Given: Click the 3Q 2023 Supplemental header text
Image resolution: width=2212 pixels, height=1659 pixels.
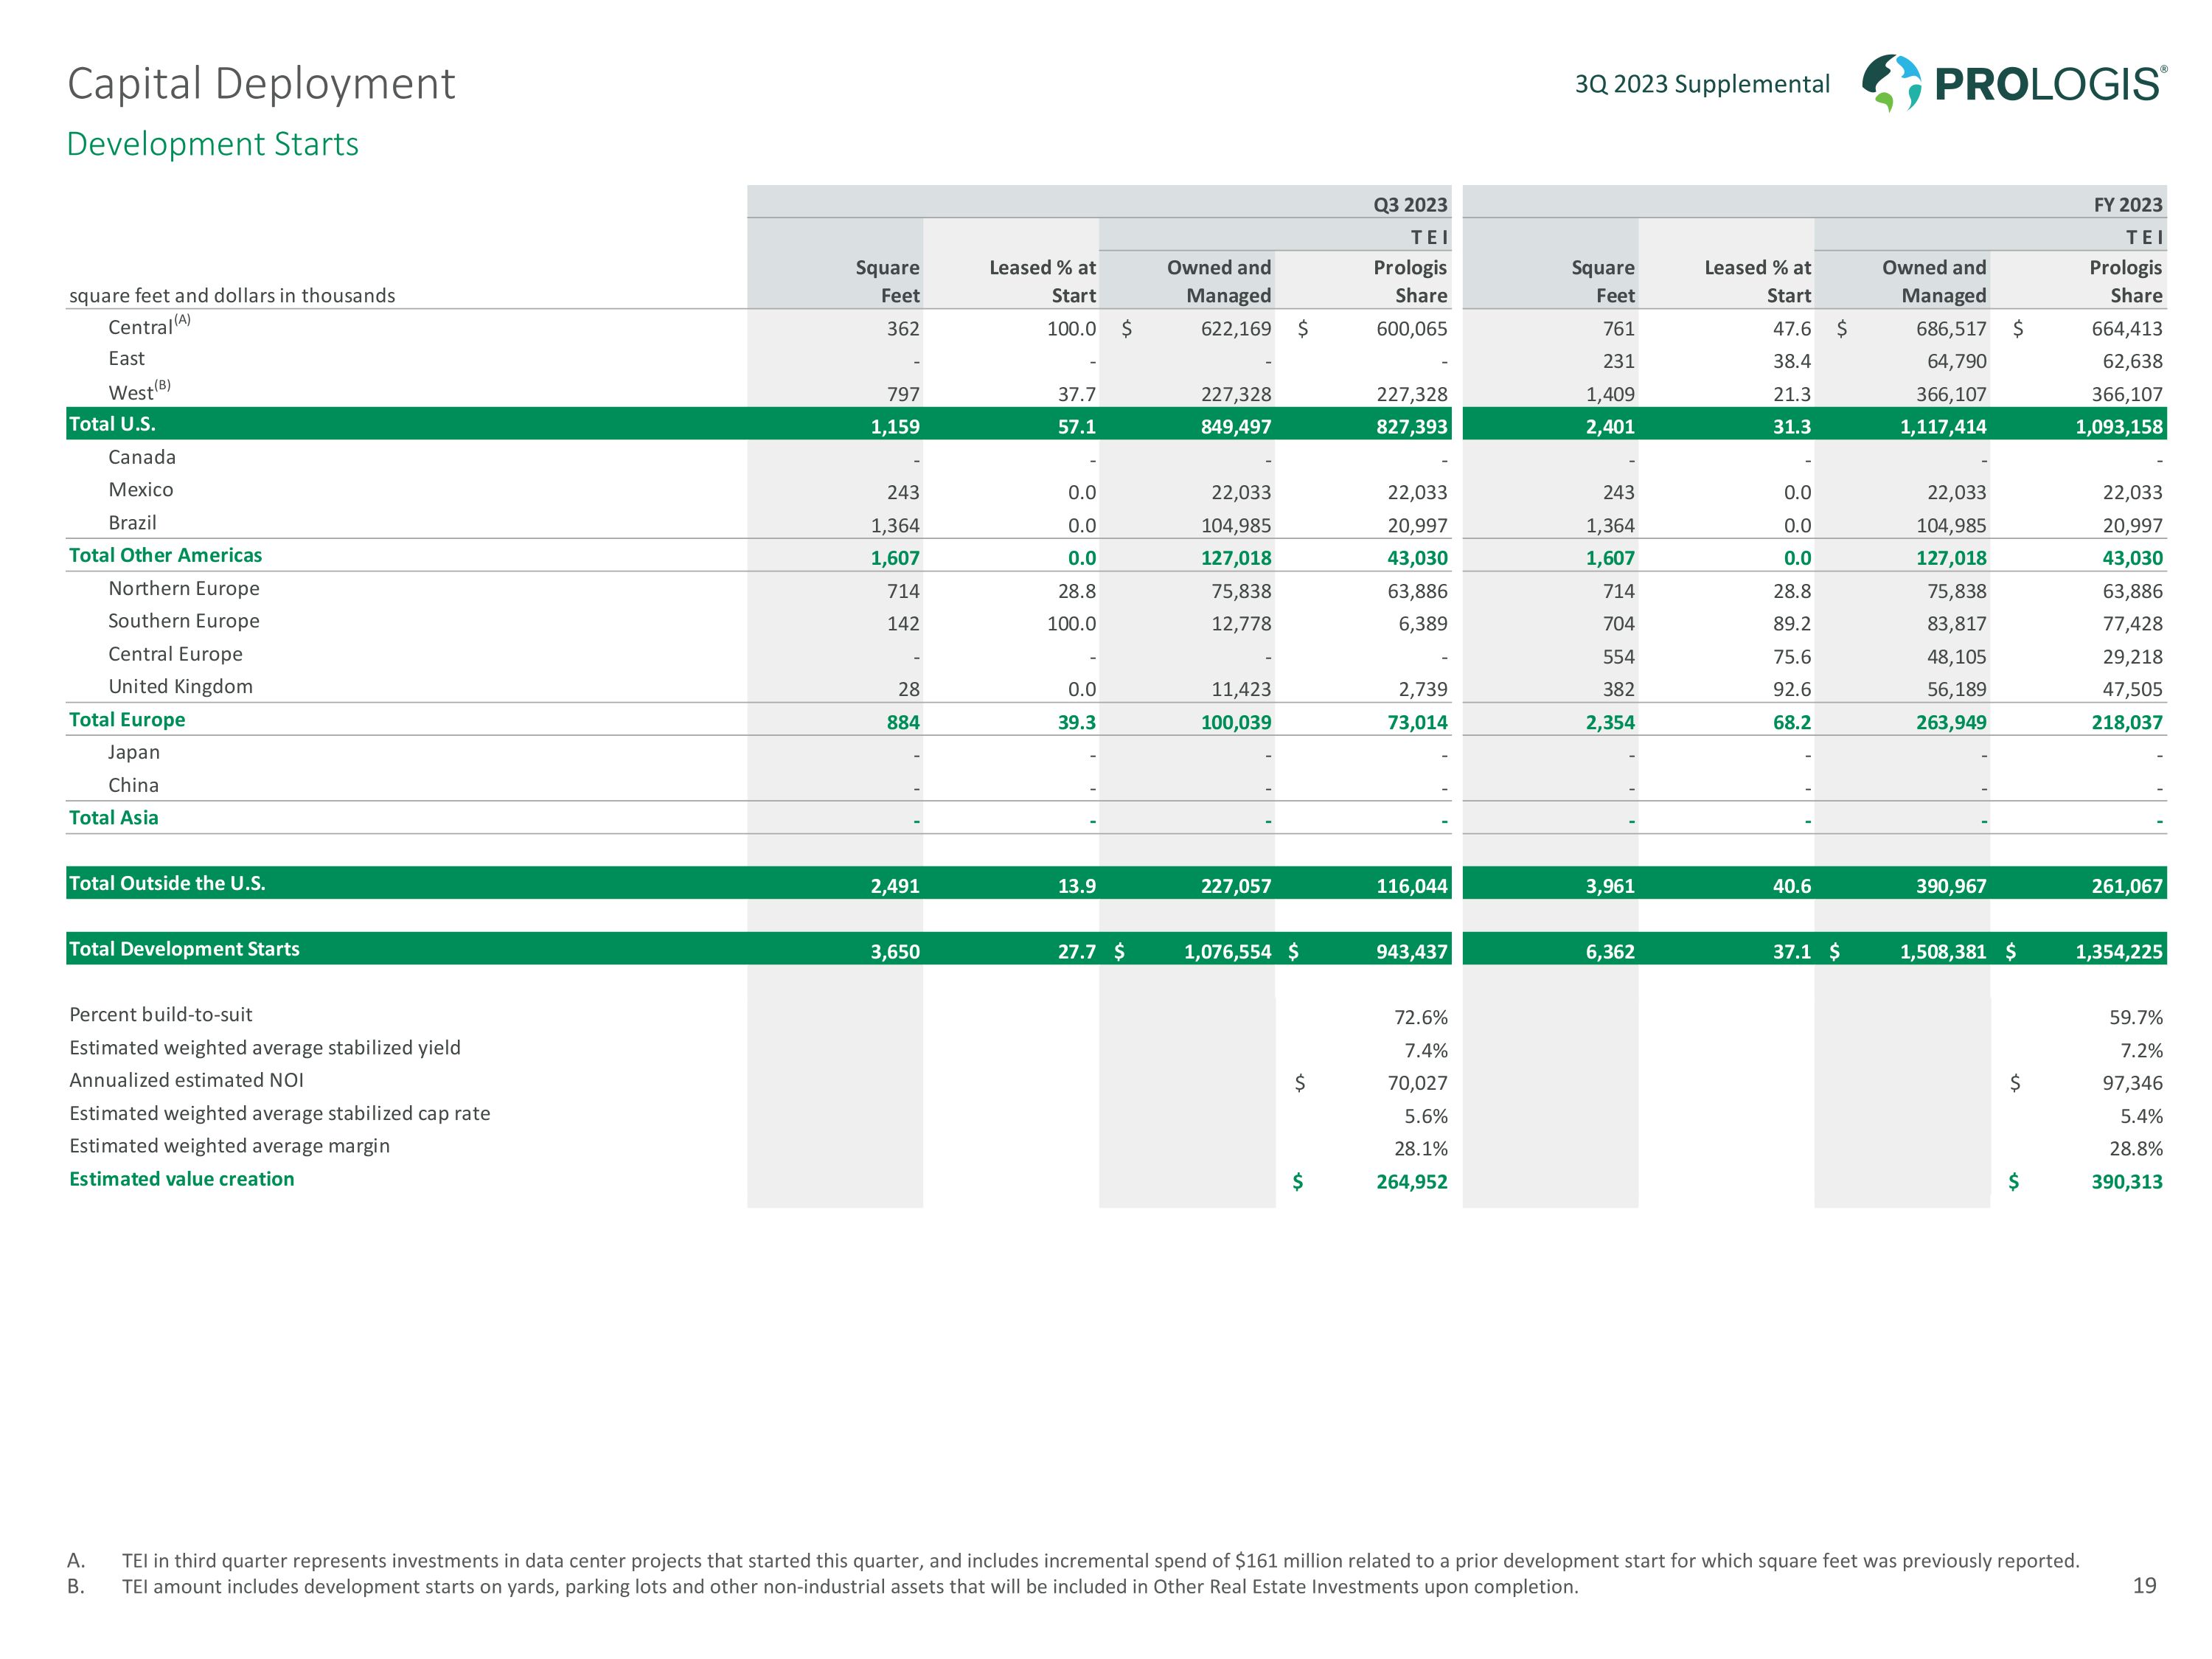Looking at the screenshot, I should point(1702,84).
